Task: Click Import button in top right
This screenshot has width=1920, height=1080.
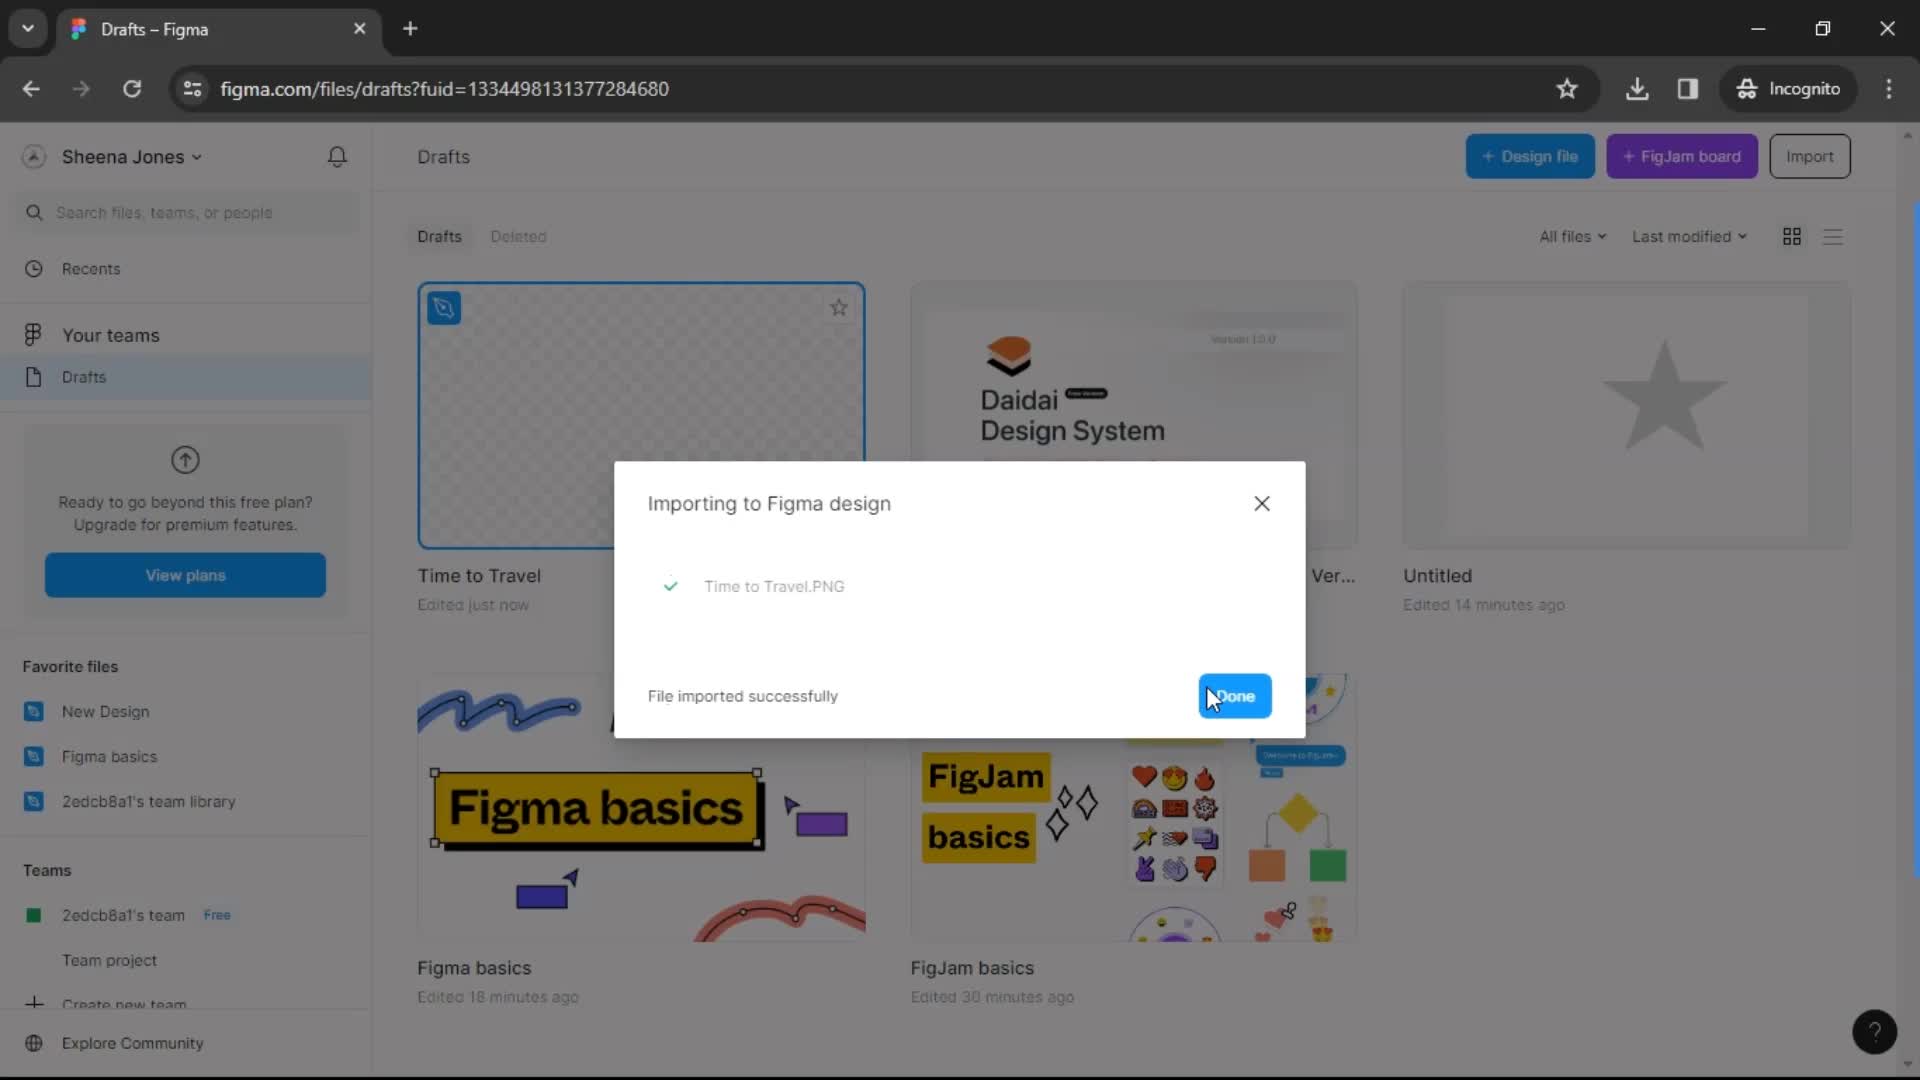Action: coord(1809,156)
